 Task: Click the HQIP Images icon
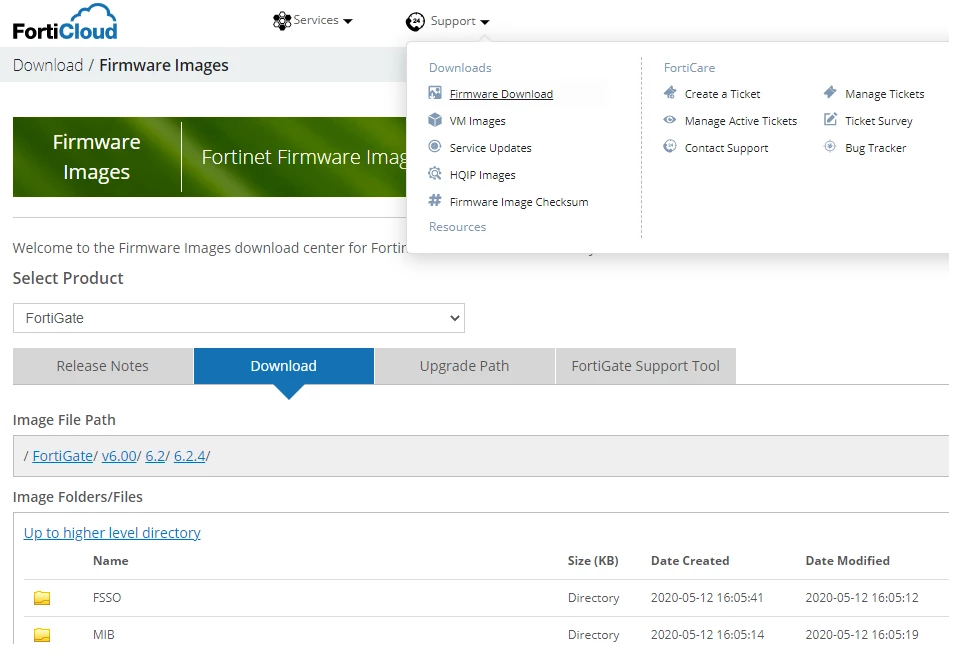click(x=435, y=174)
